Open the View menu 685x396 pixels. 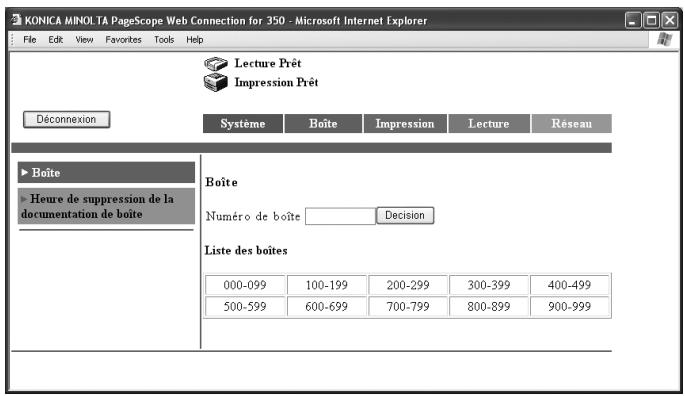[84, 40]
